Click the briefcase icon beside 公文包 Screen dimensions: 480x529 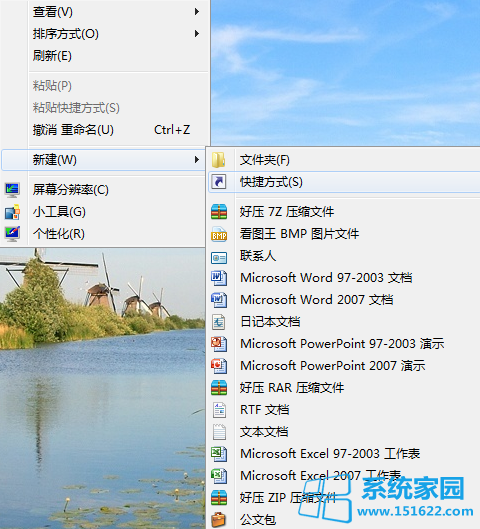point(219,520)
